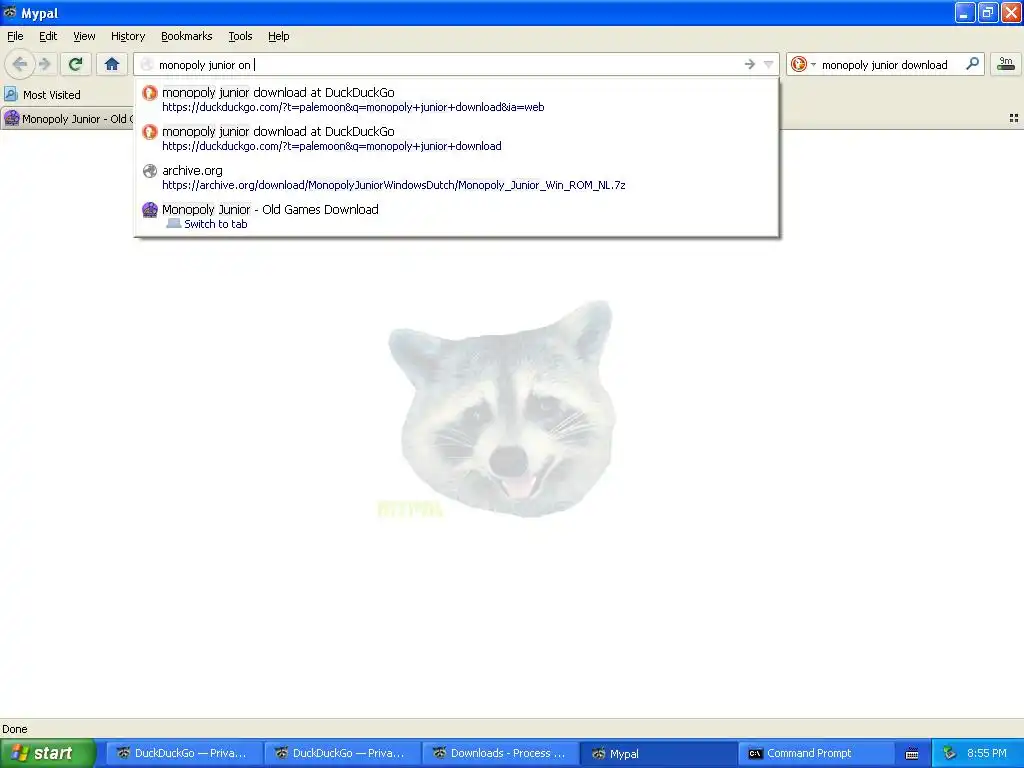Choose the second DuckDuckGo monopoly junior download suggestion

pos(456,138)
